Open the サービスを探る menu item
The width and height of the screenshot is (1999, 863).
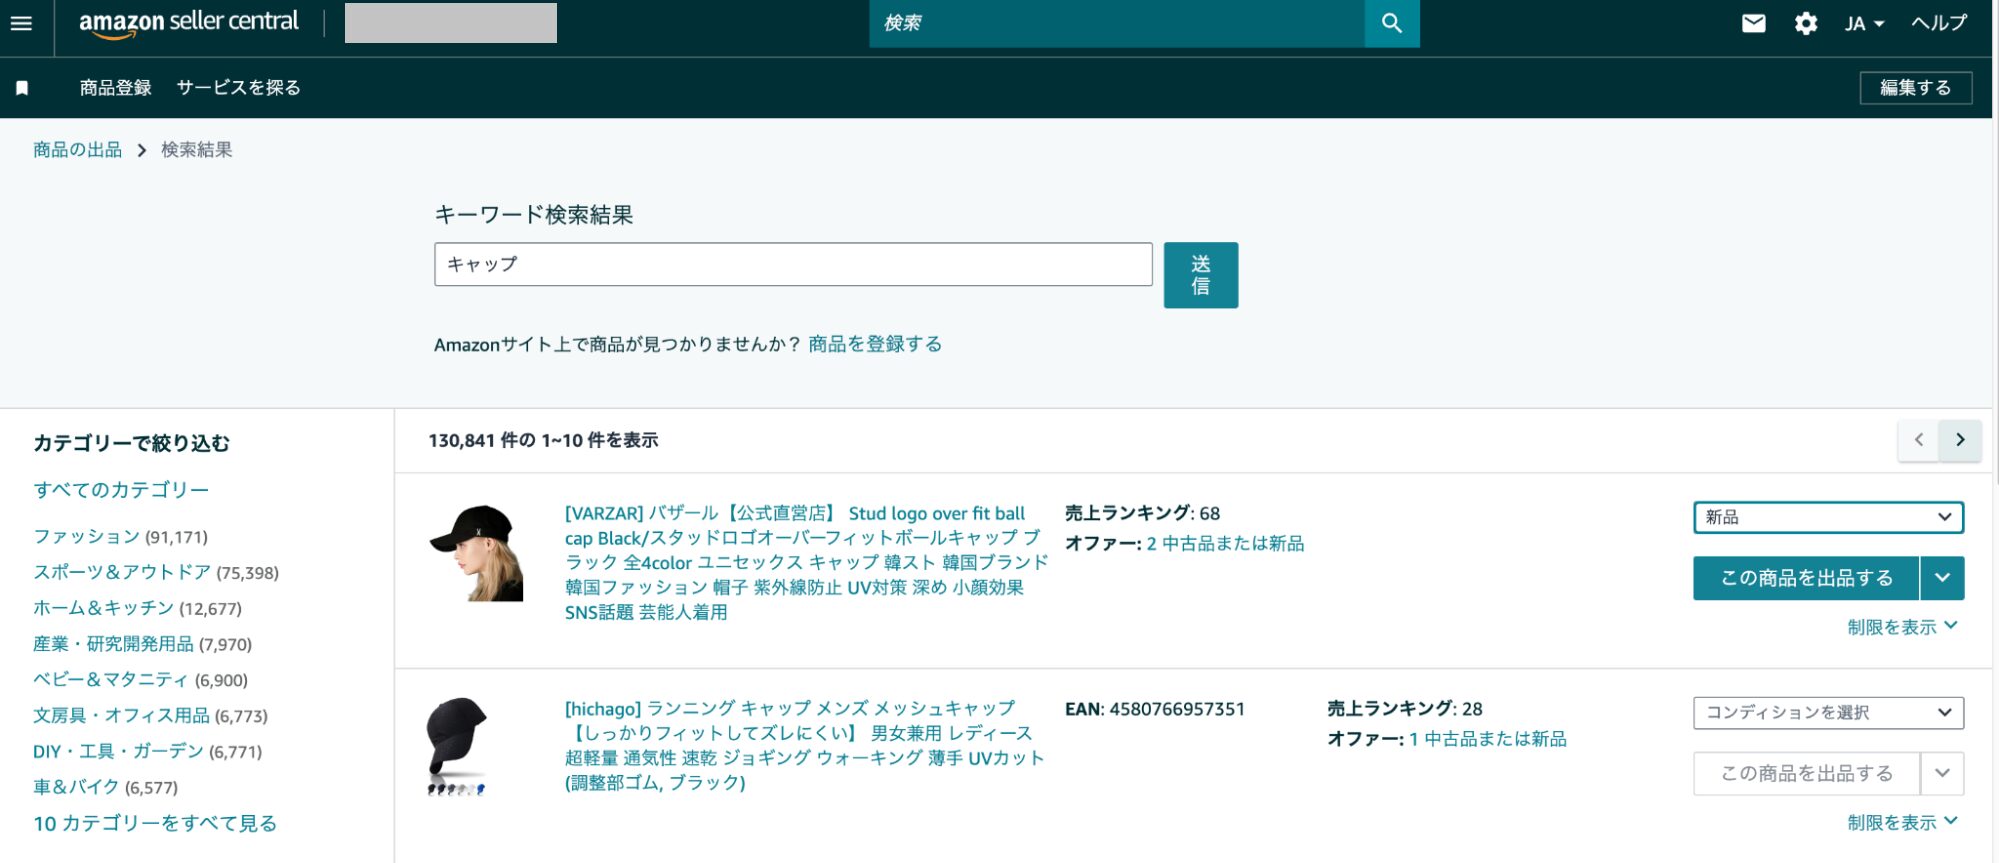[x=238, y=88]
